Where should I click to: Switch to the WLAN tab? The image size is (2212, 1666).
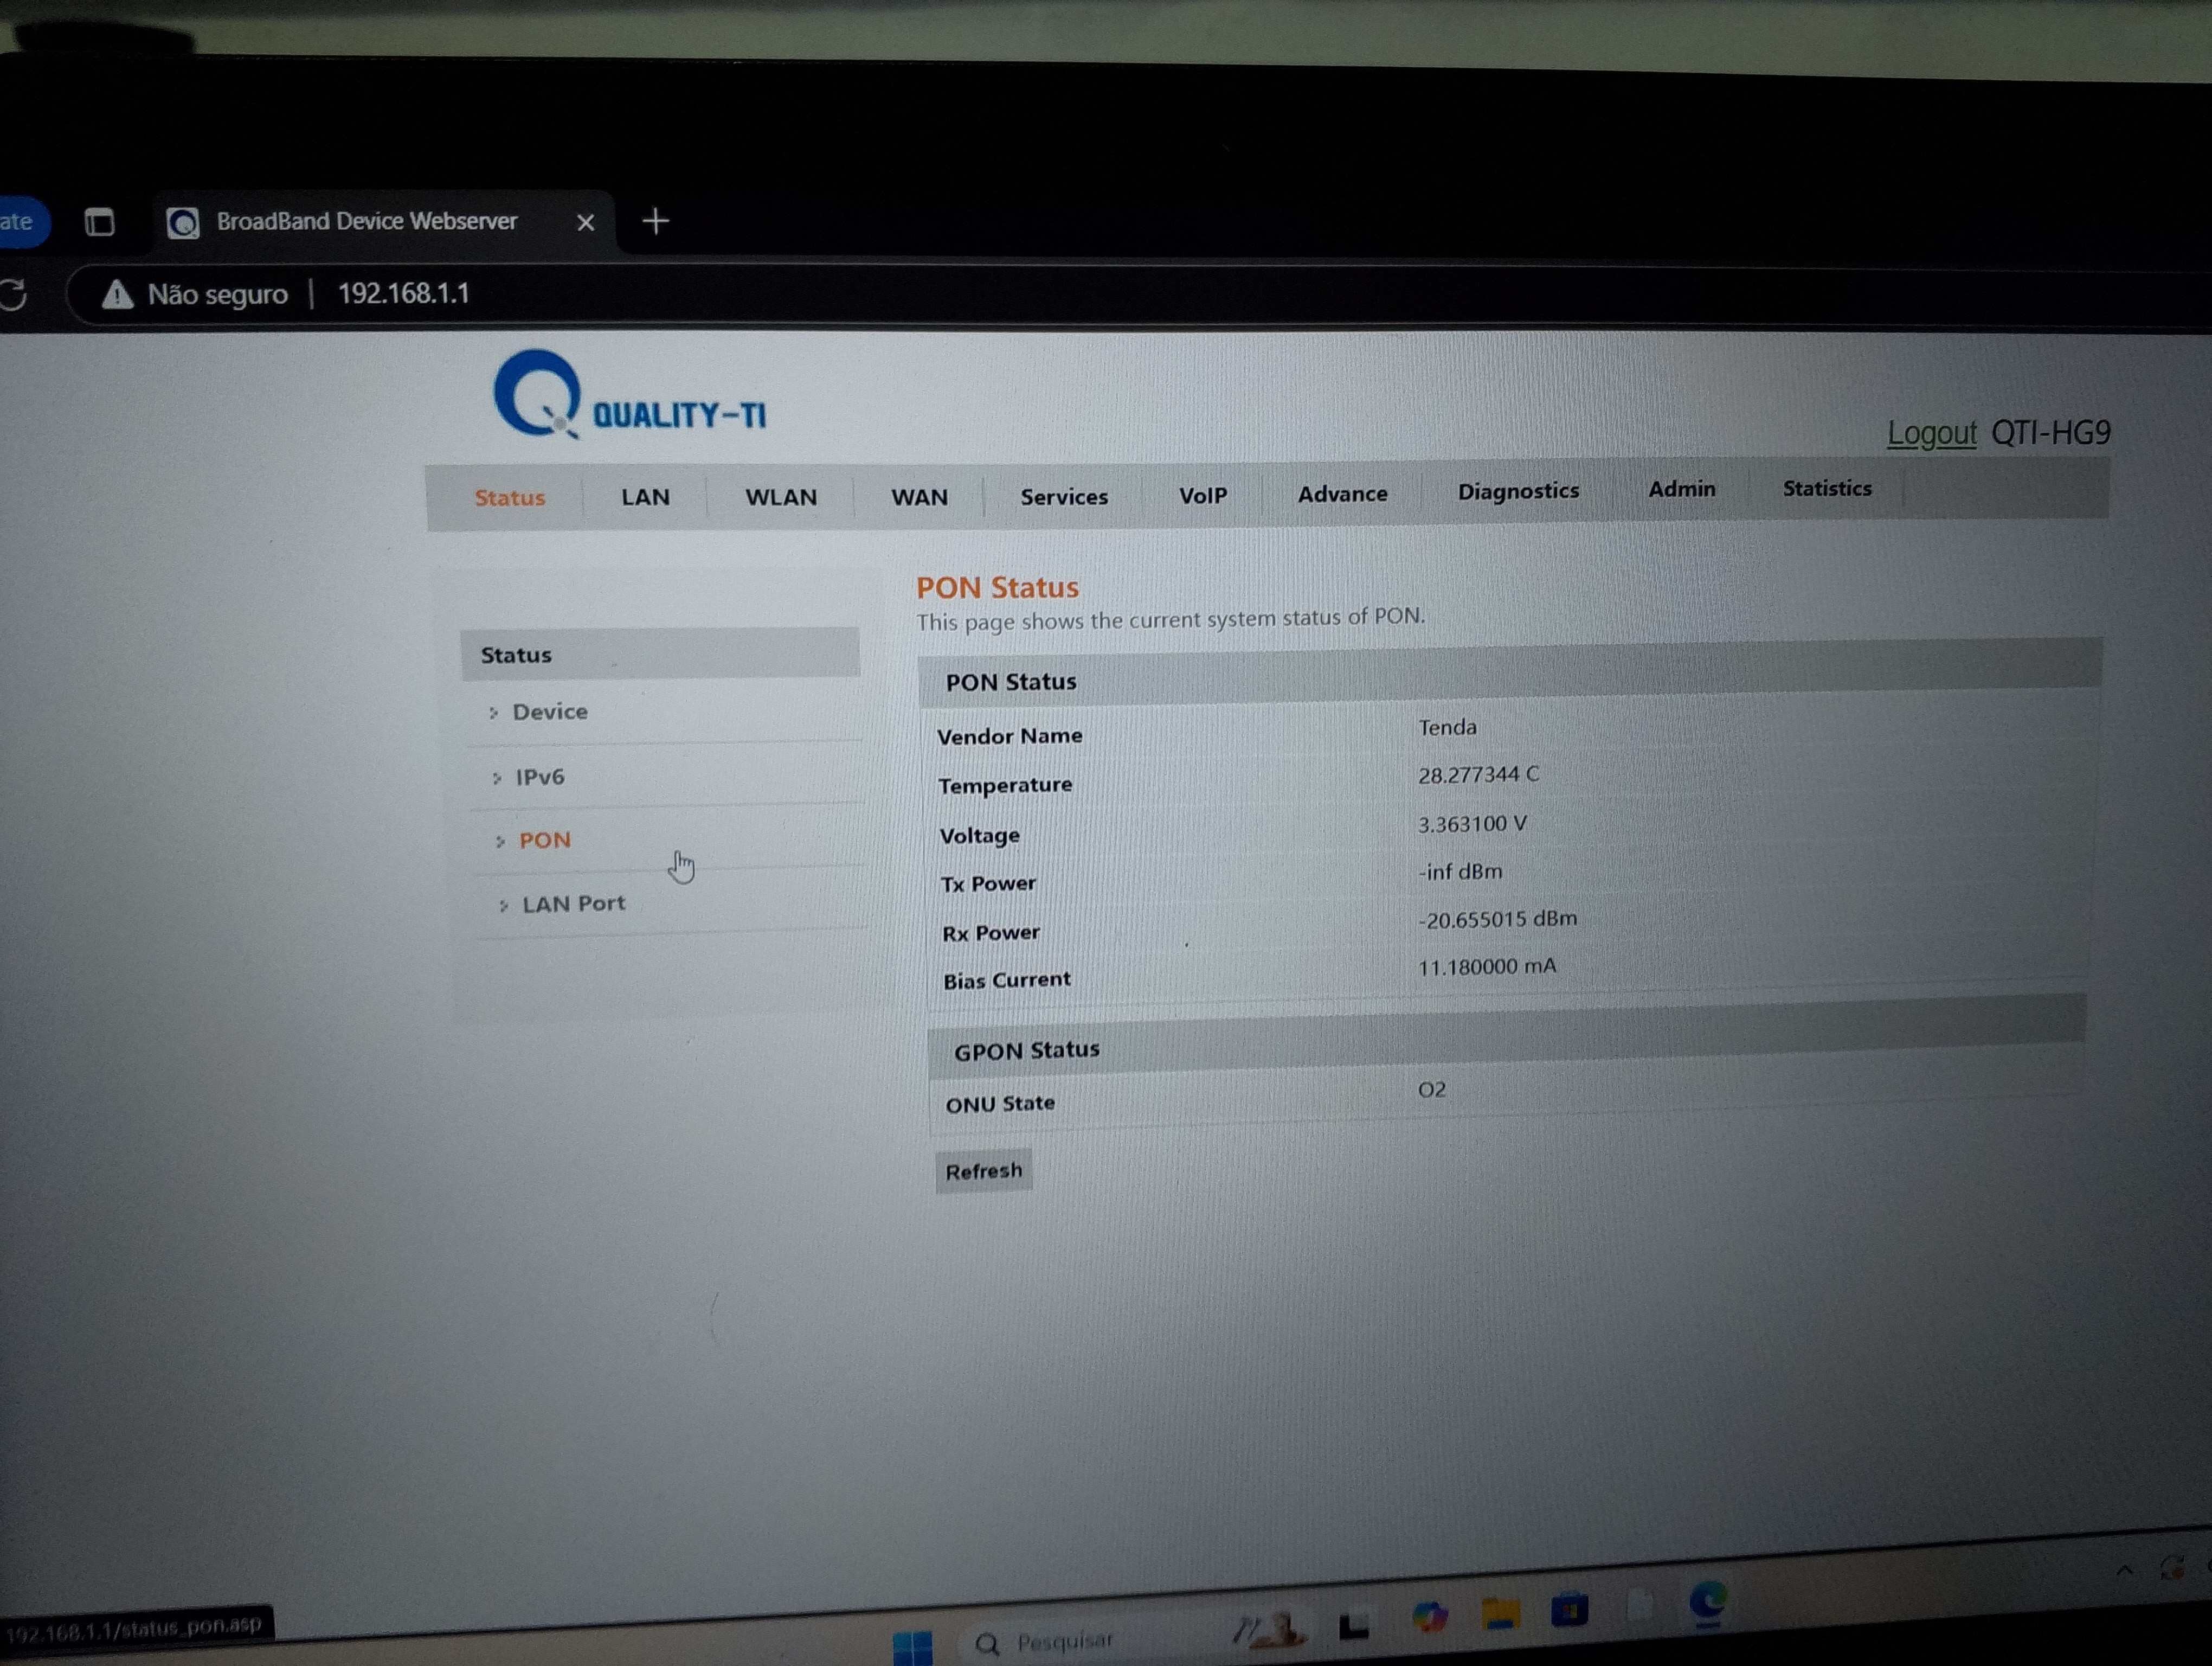(x=780, y=497)
